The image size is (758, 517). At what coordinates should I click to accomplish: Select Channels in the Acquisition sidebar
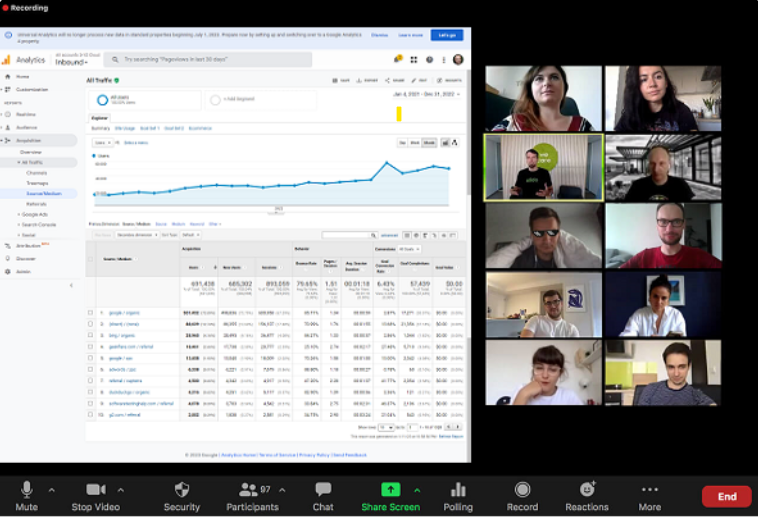pos(37,172)
